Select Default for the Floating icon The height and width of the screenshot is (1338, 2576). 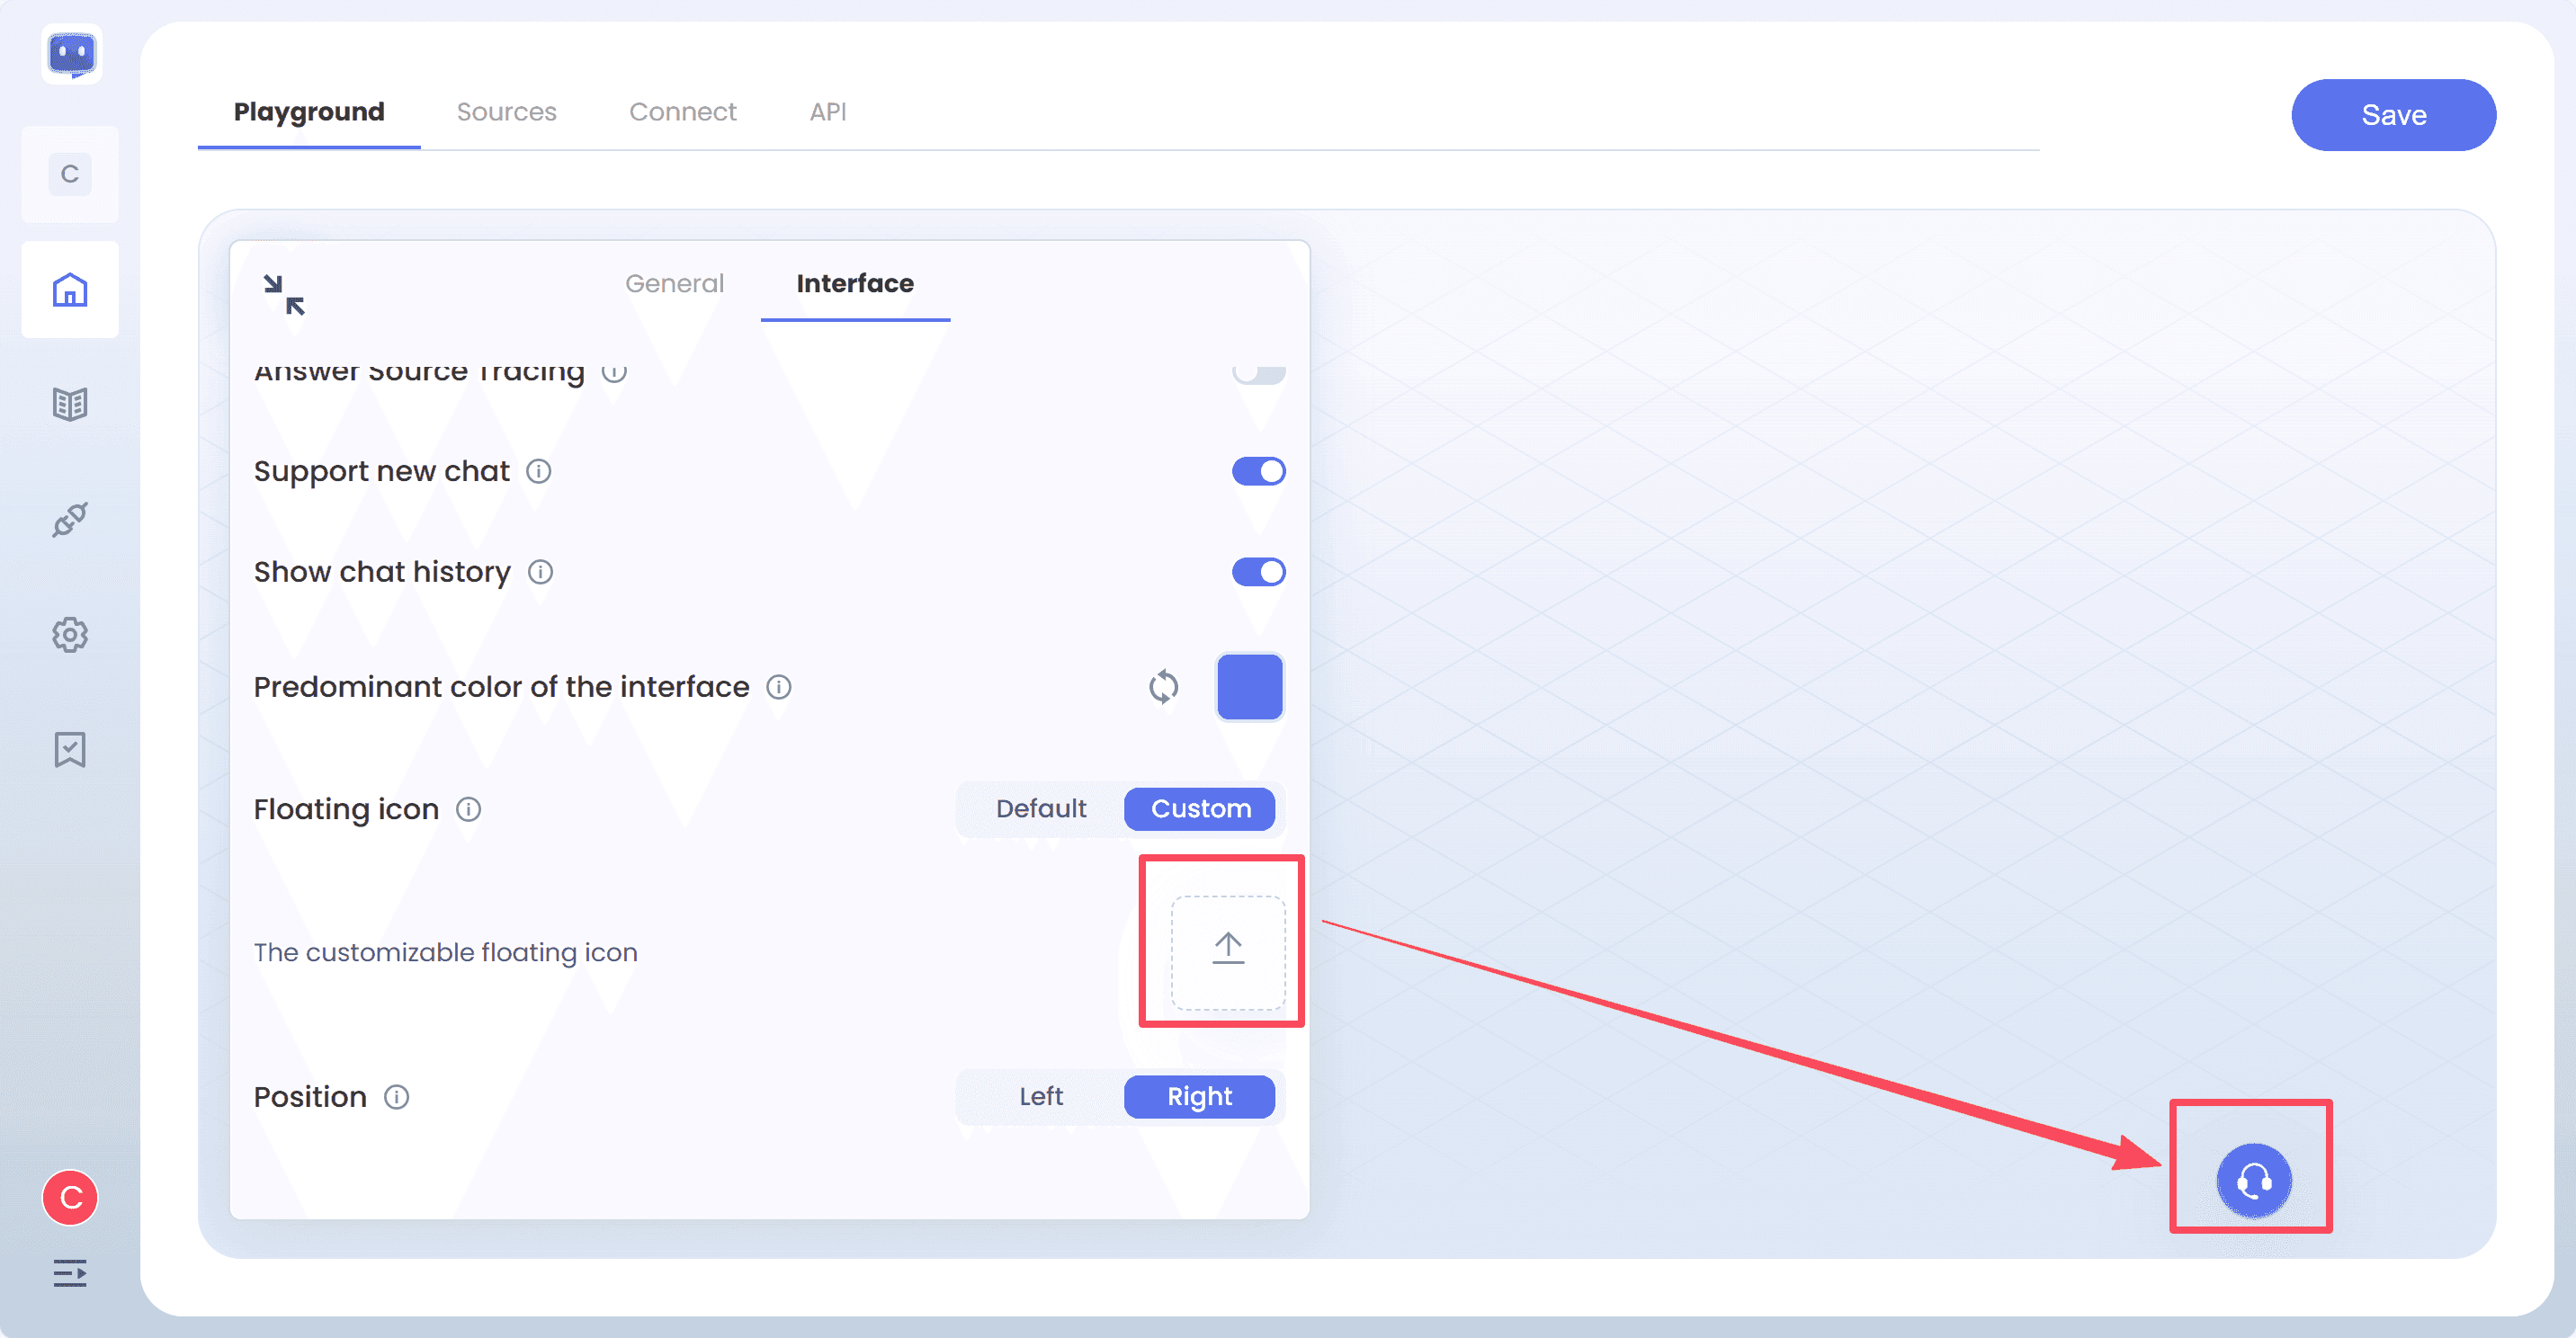coord(1041,809)
